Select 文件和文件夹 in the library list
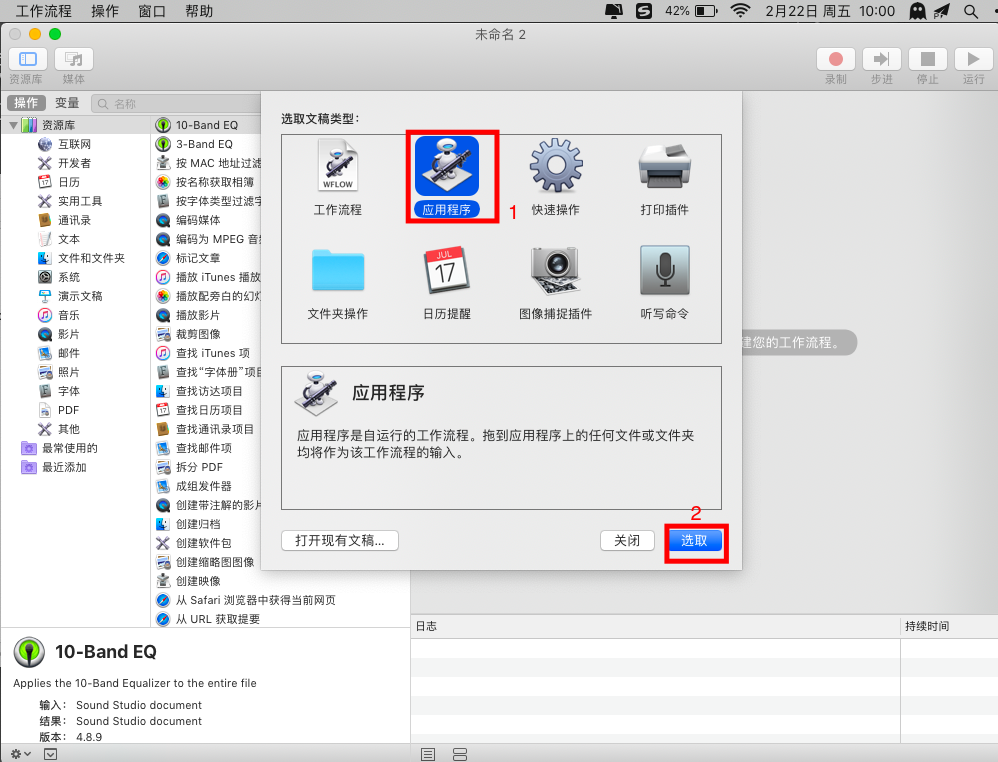The width and height of the screenshot is (998, 762). pyautogui.click(x=91, y=258)
